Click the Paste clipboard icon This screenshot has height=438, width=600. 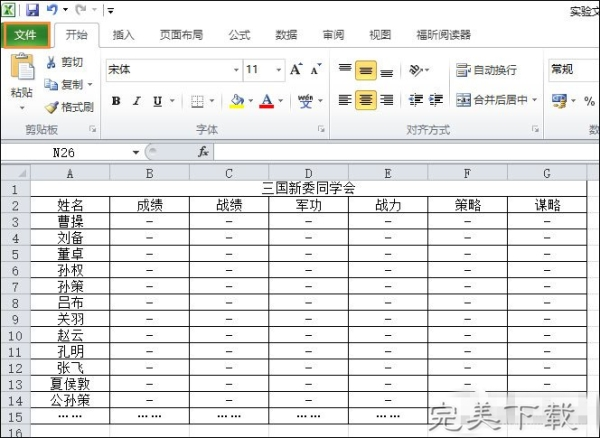pyautogui.click(x=22, y=67)
